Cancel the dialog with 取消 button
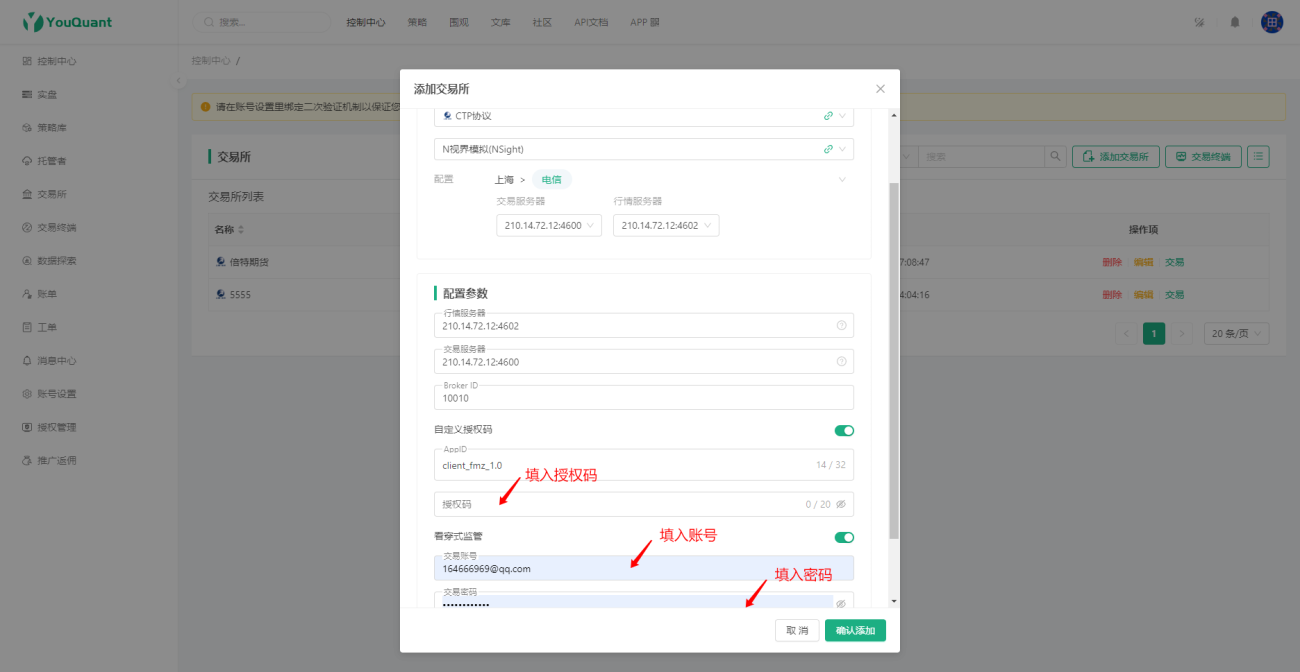 pyautogui.click(x=797, y=630)
